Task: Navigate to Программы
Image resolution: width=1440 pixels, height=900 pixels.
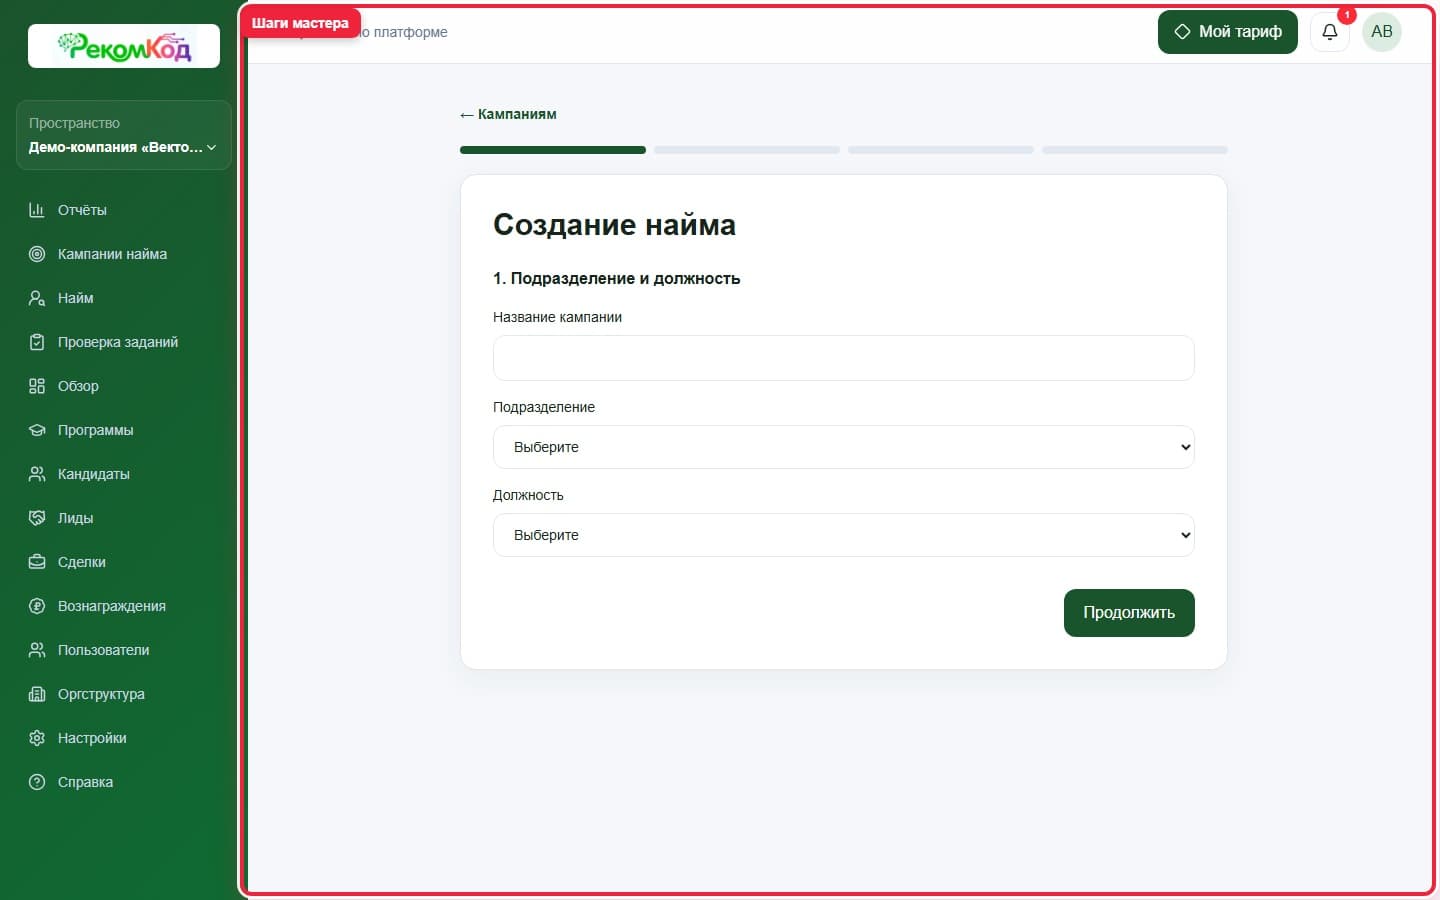Action: pyautogui.click(x=124, y=430)
